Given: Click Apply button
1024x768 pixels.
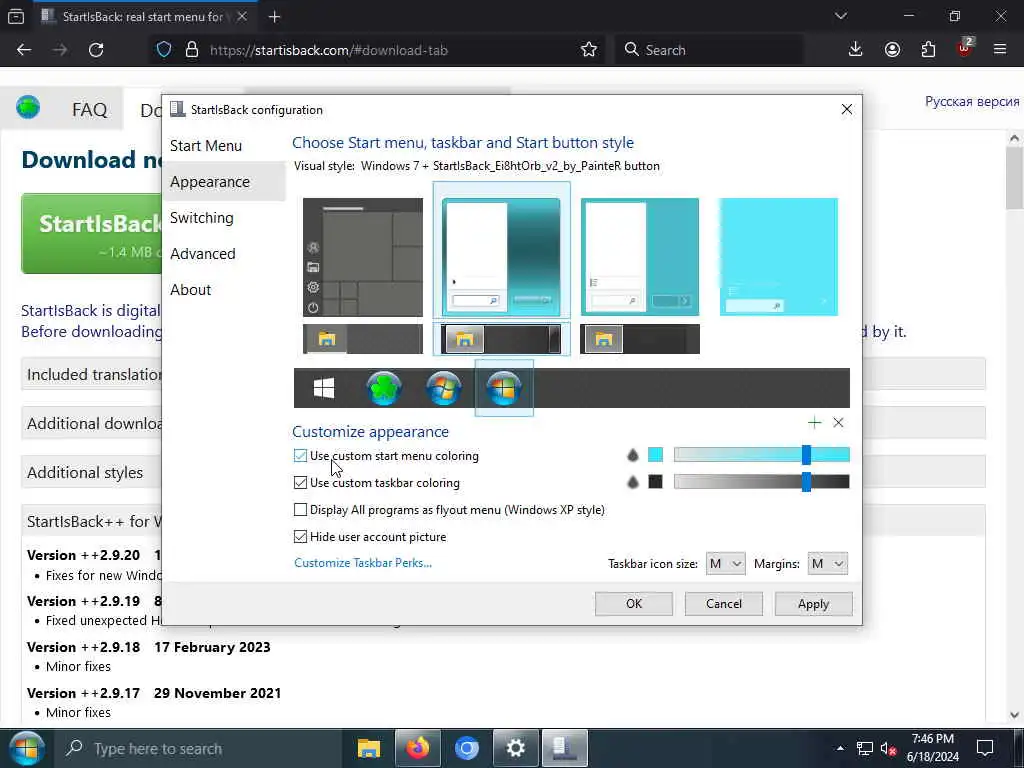Looking at the screenshot, I should [813, 603].
